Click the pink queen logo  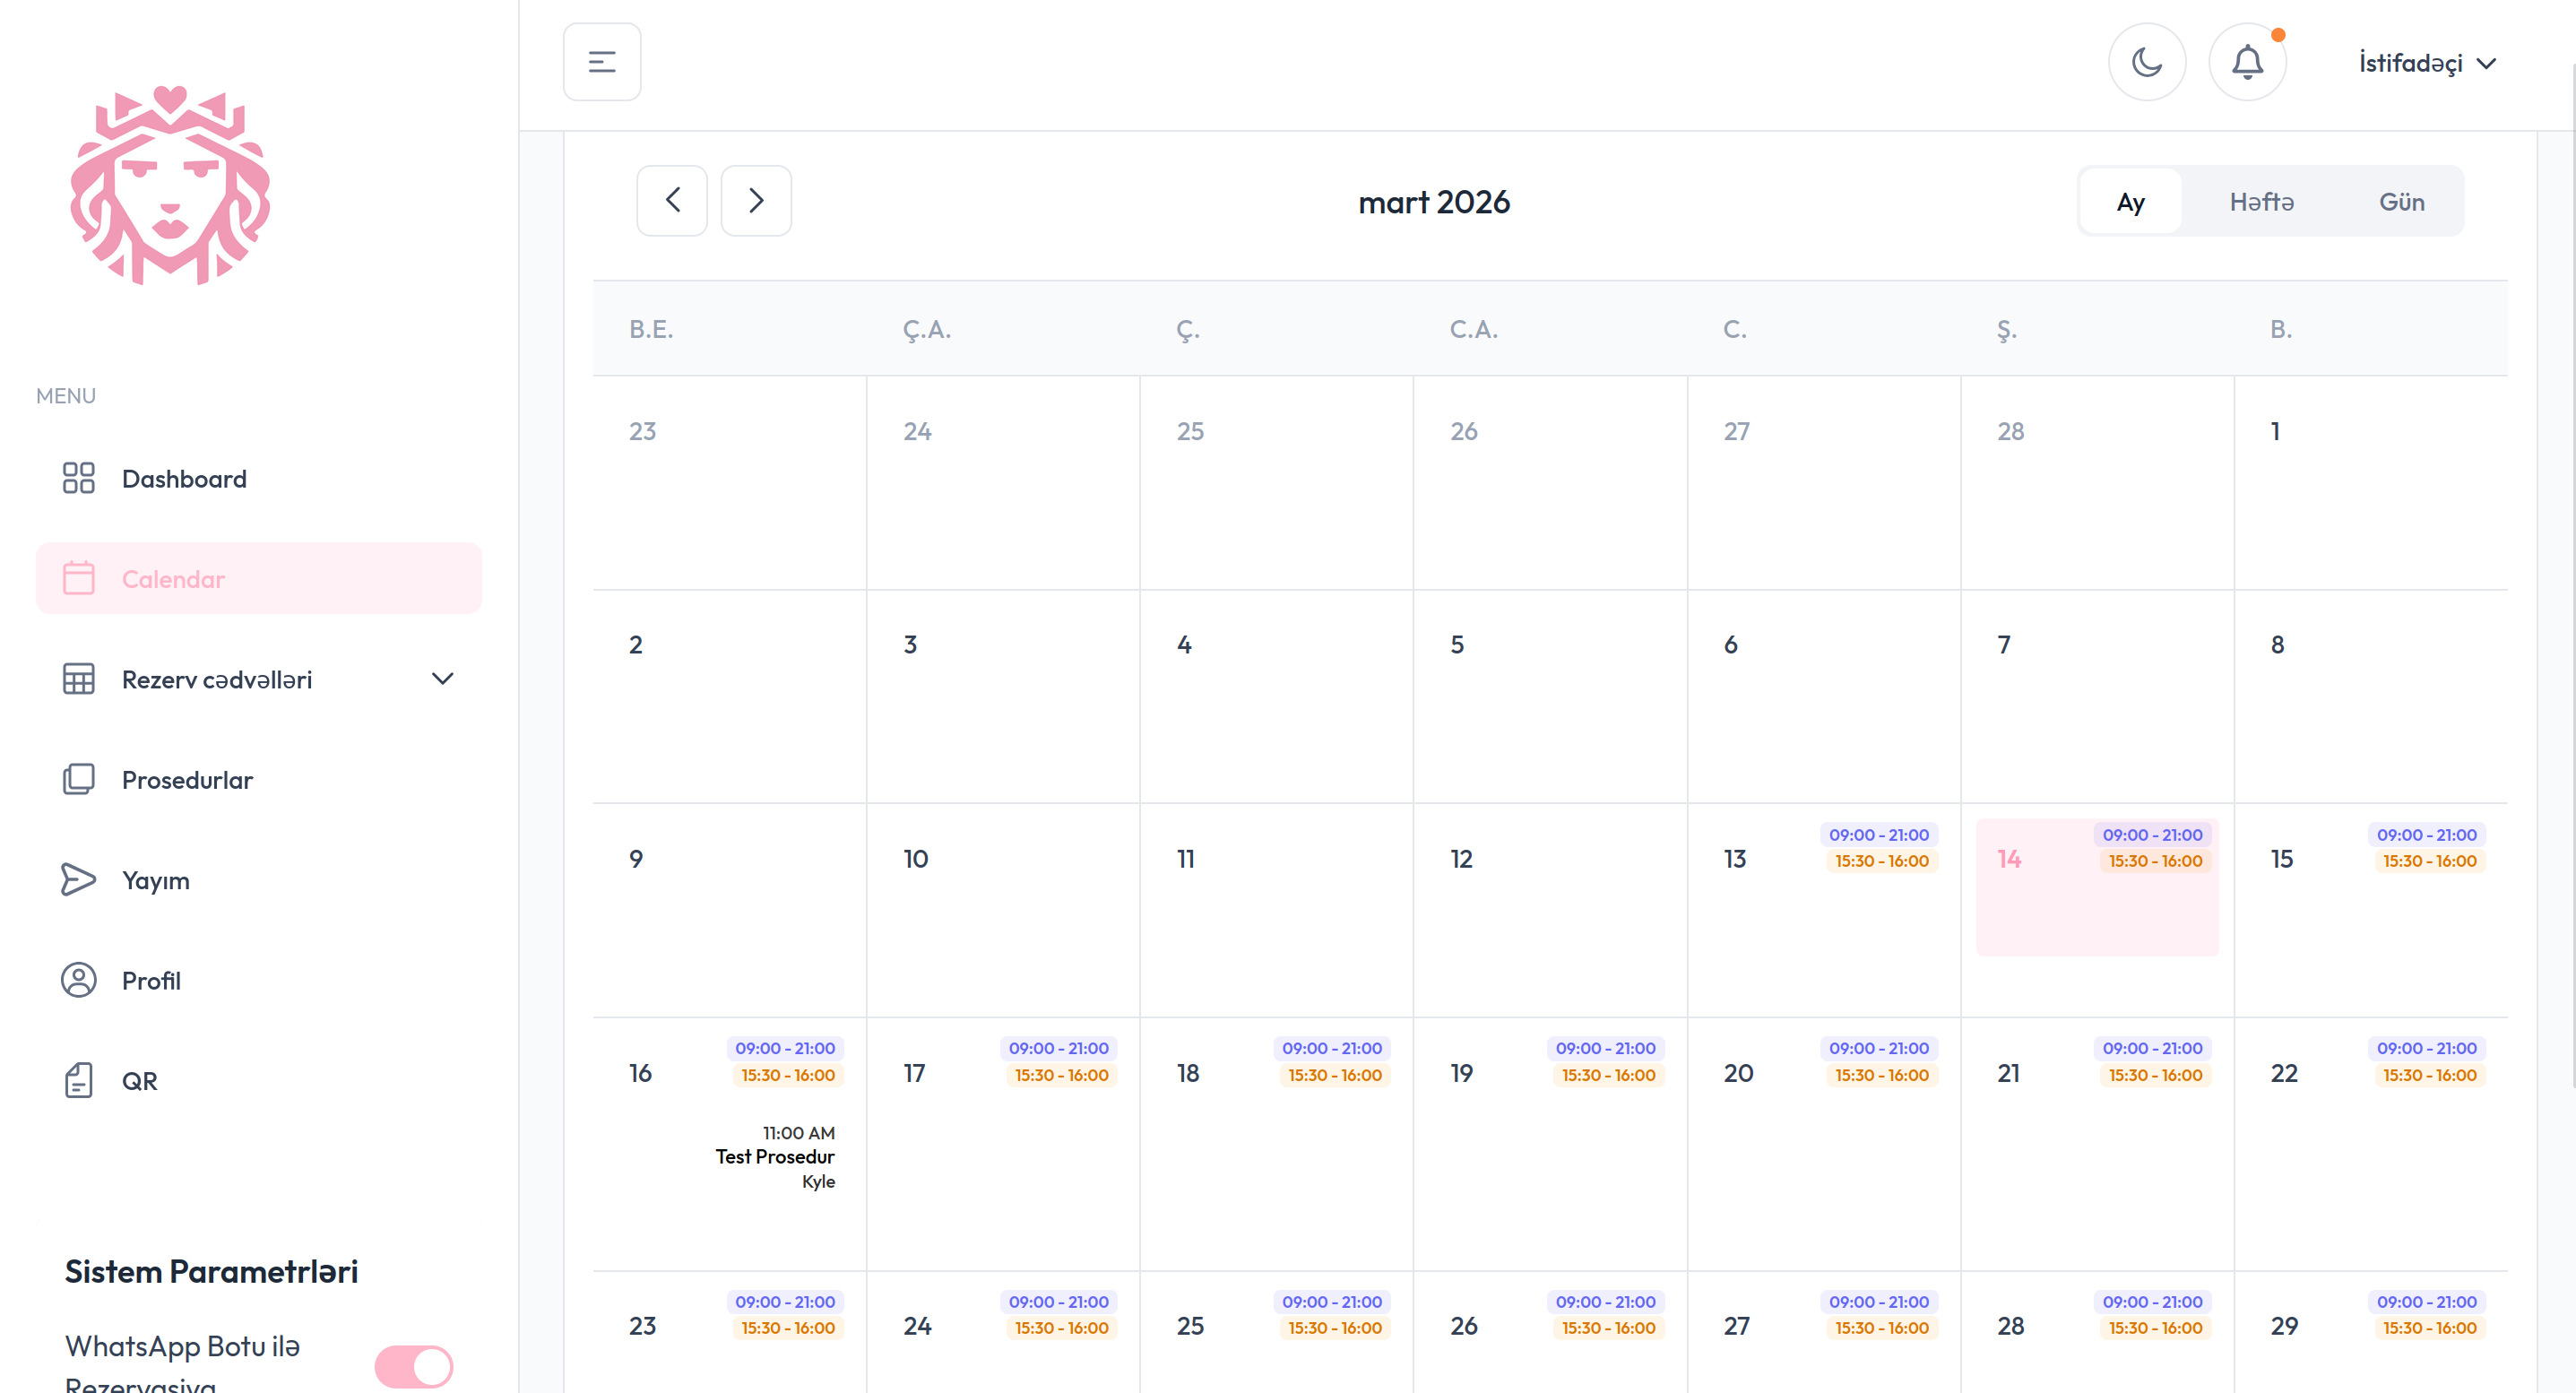[x=170, y=186]
